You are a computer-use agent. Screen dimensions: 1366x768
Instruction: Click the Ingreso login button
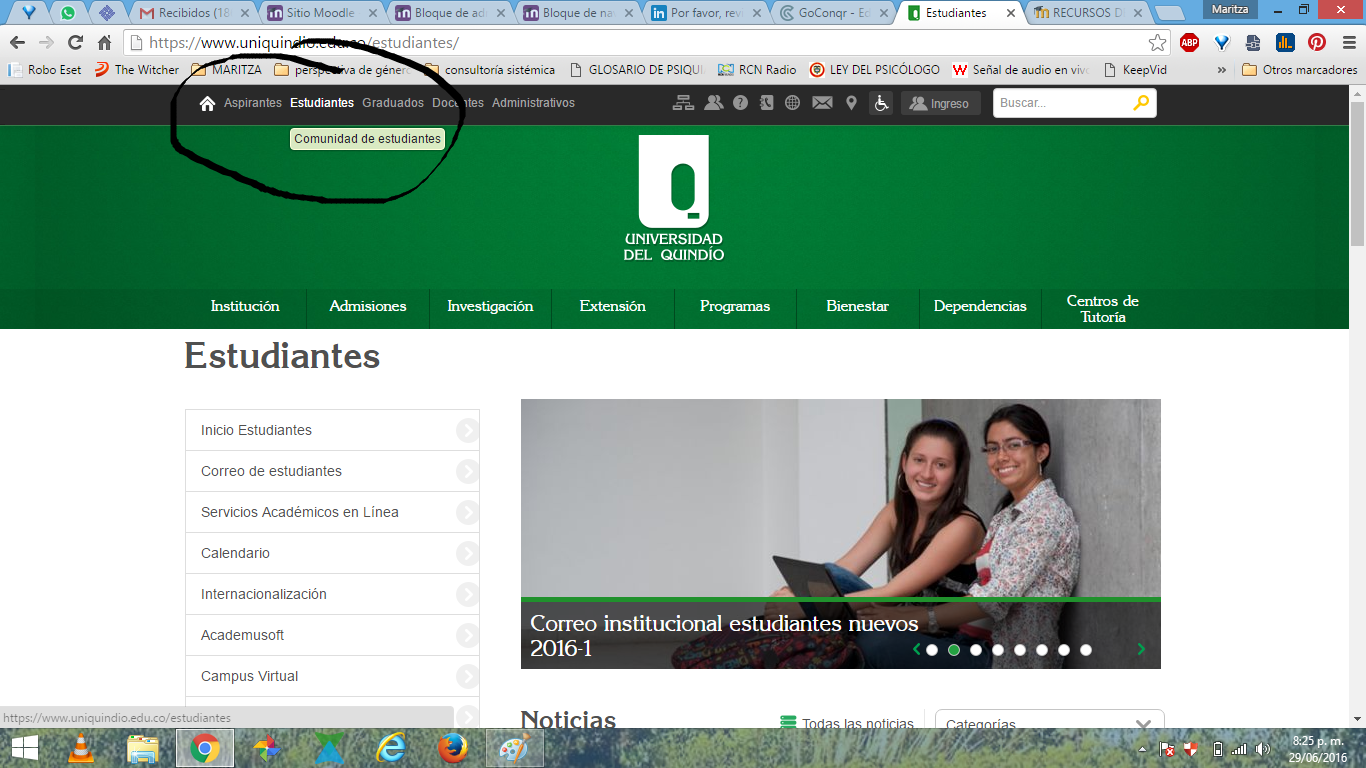click(x=940, y=103)
